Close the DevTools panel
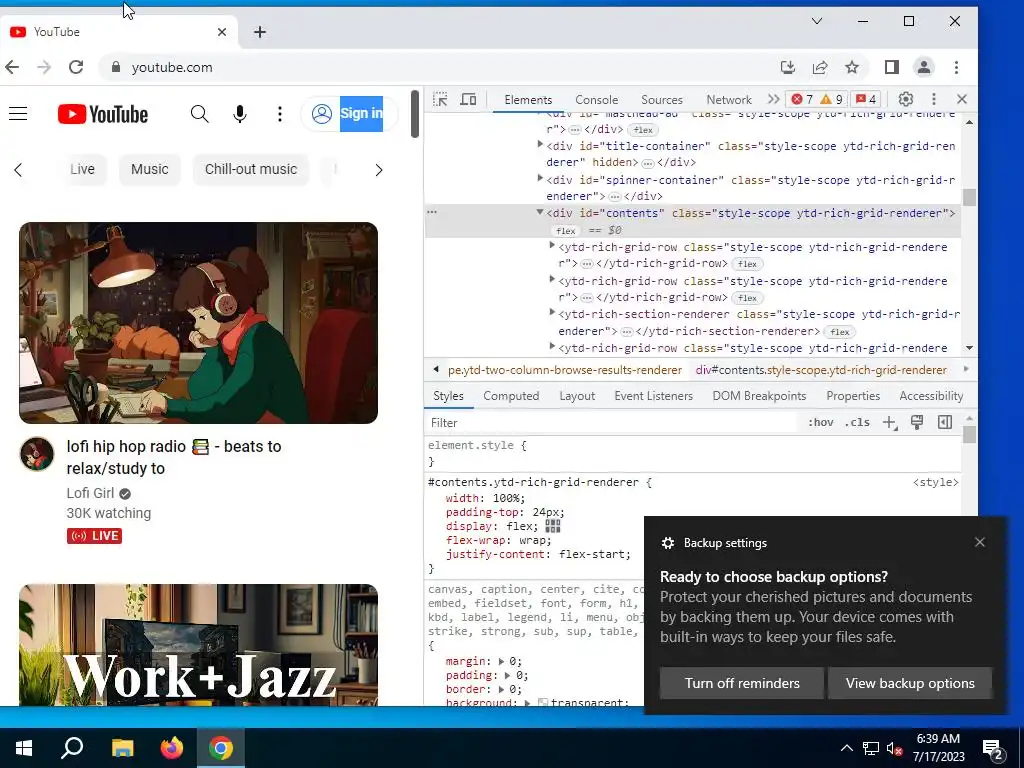Image resolution: width=1024 pixels, height=768 pixels. click(x=961, y=99)
